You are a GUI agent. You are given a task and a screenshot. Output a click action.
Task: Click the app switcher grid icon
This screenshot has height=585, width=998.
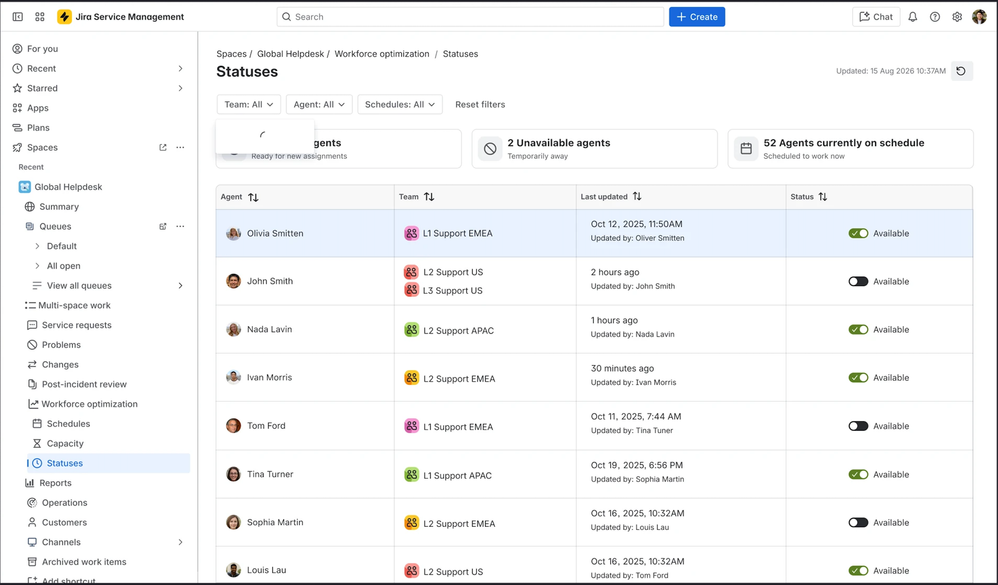(x=40, y=17)
